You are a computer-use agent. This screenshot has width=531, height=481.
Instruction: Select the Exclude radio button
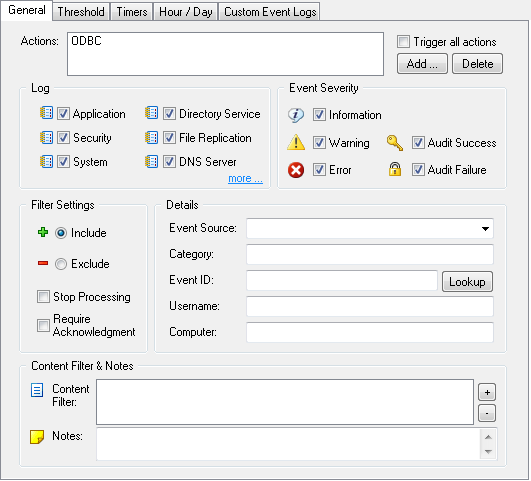coord(61,264)
